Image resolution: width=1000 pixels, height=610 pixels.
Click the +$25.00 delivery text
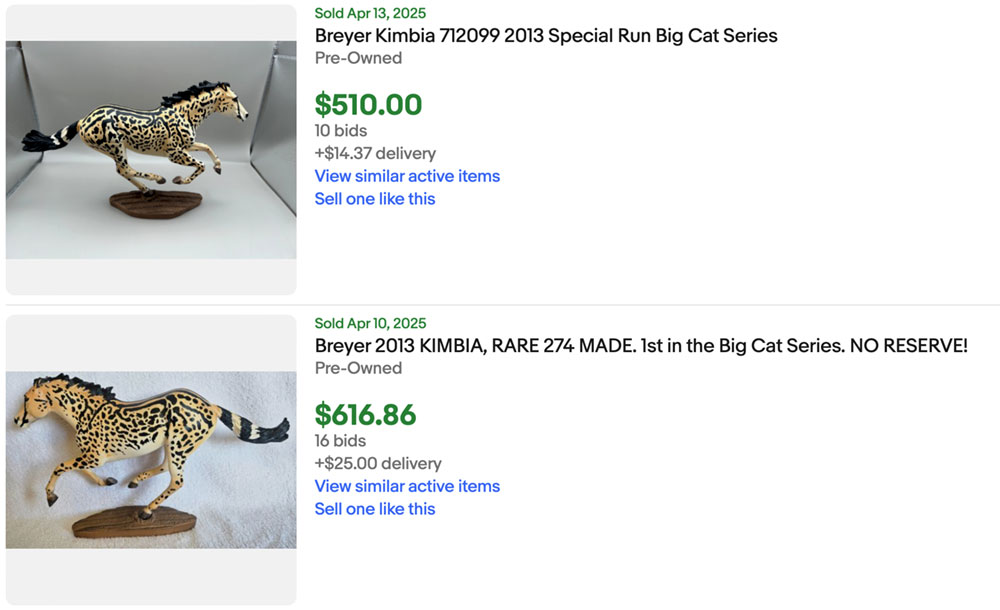coord(378,464)
